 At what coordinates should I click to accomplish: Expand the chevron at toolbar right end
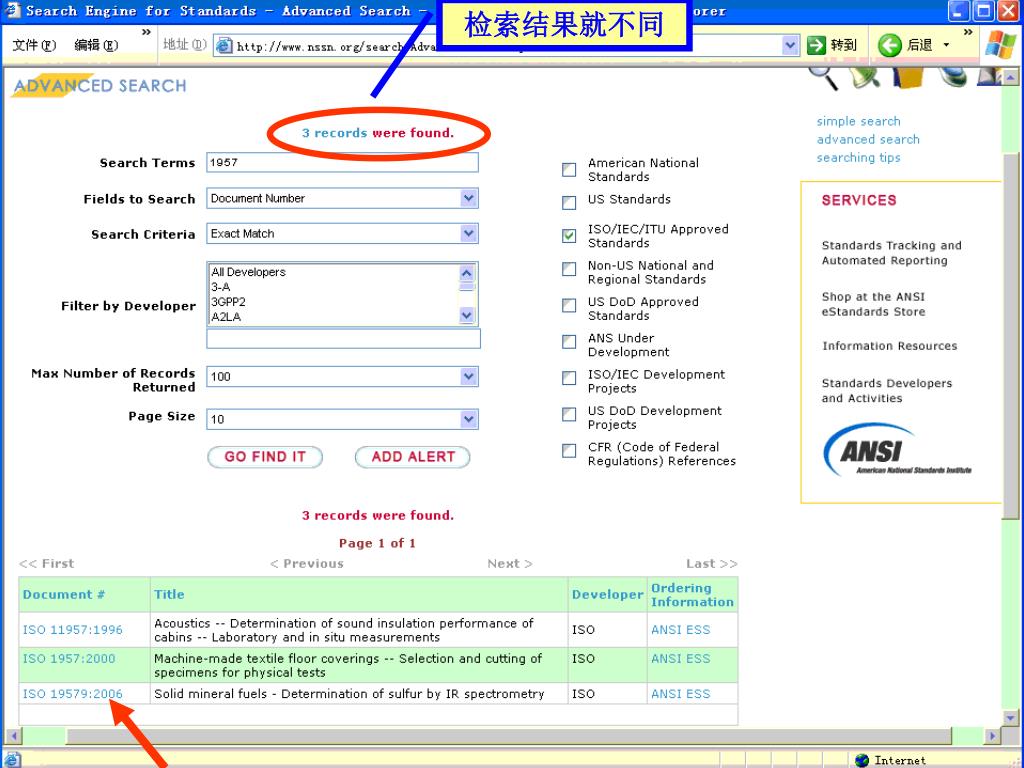[968, 31]
